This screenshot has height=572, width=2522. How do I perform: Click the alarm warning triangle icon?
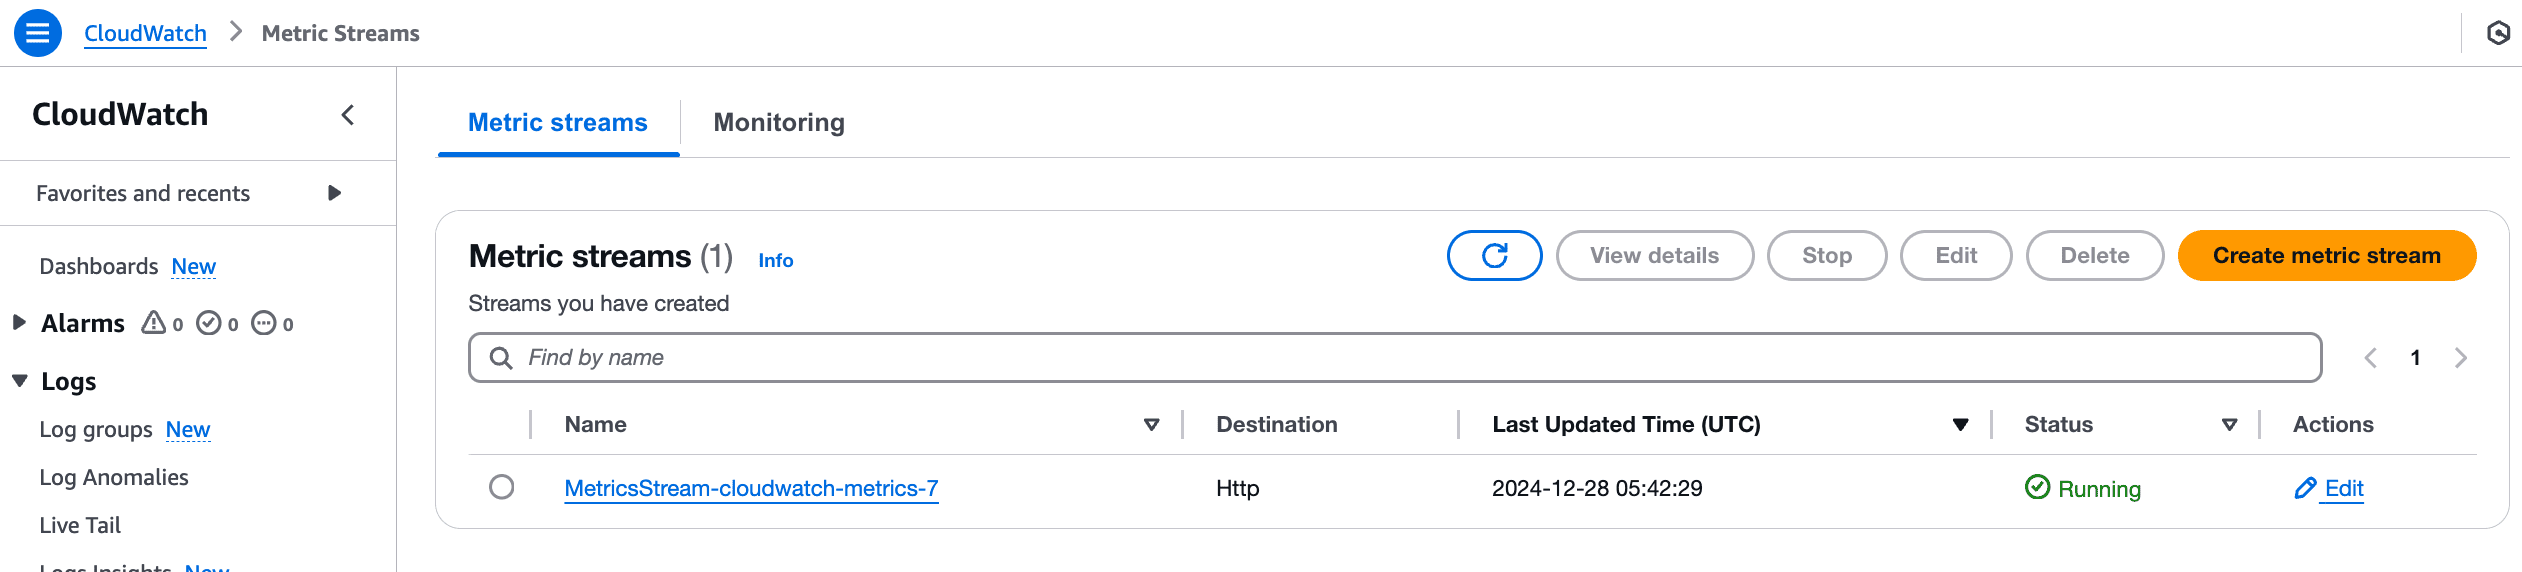coord(153,322)
